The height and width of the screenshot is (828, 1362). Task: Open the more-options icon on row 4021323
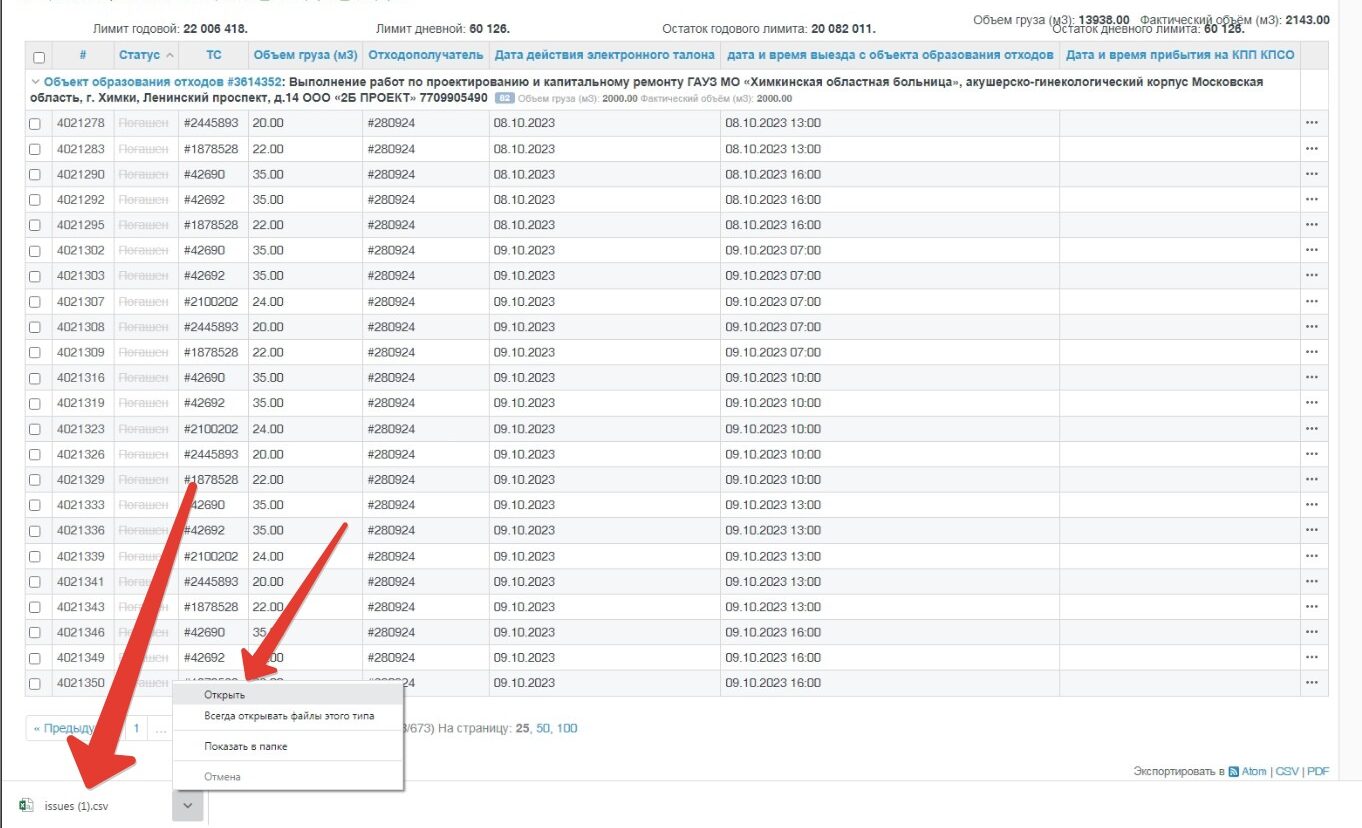[x=1312, y=429]
